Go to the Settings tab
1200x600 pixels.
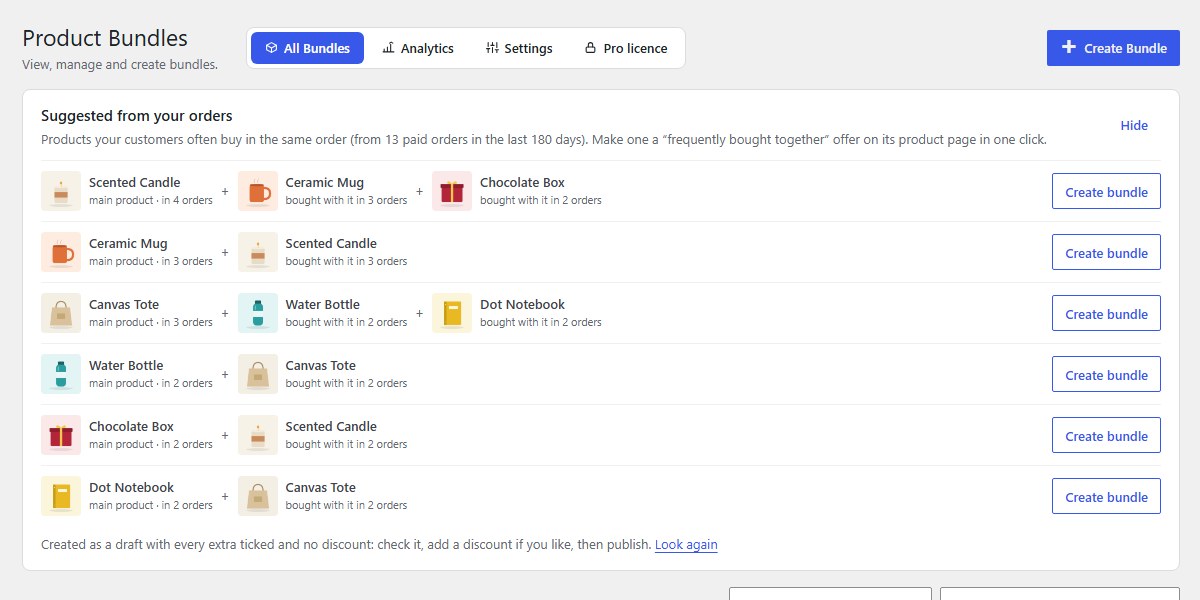tap(519, 48)
